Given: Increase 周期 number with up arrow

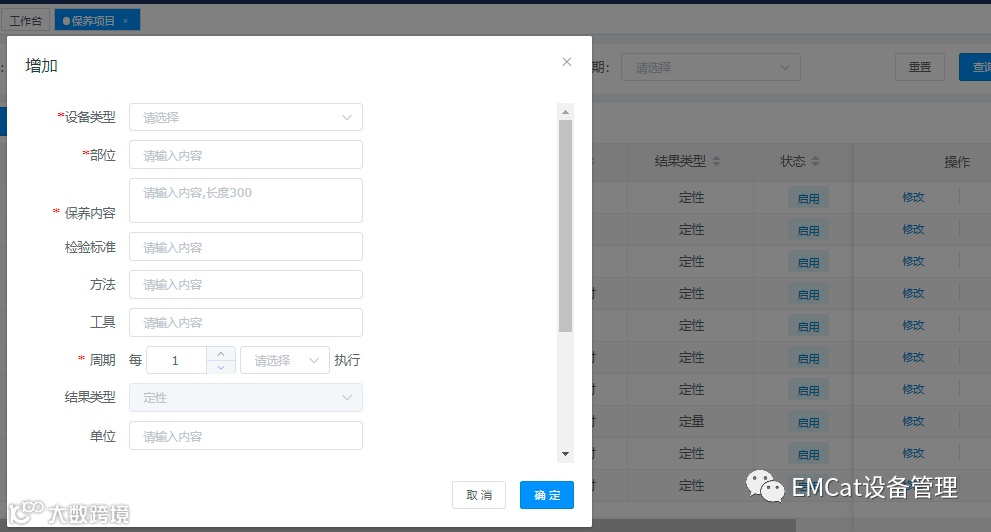Looking at the screenshot, I should tap(221, 354).
